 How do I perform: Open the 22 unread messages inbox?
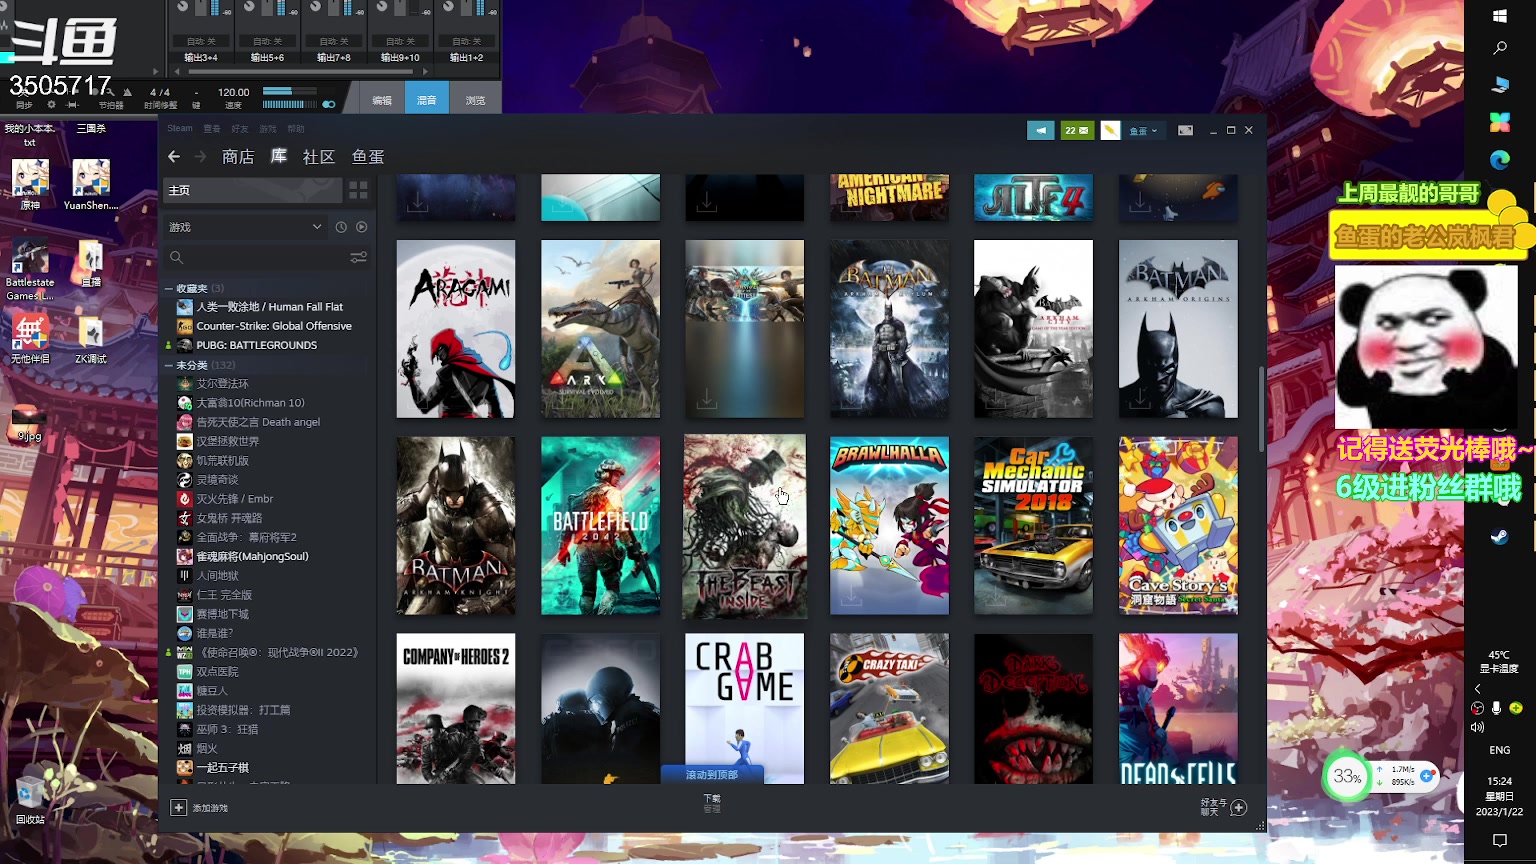[1077, 130]
